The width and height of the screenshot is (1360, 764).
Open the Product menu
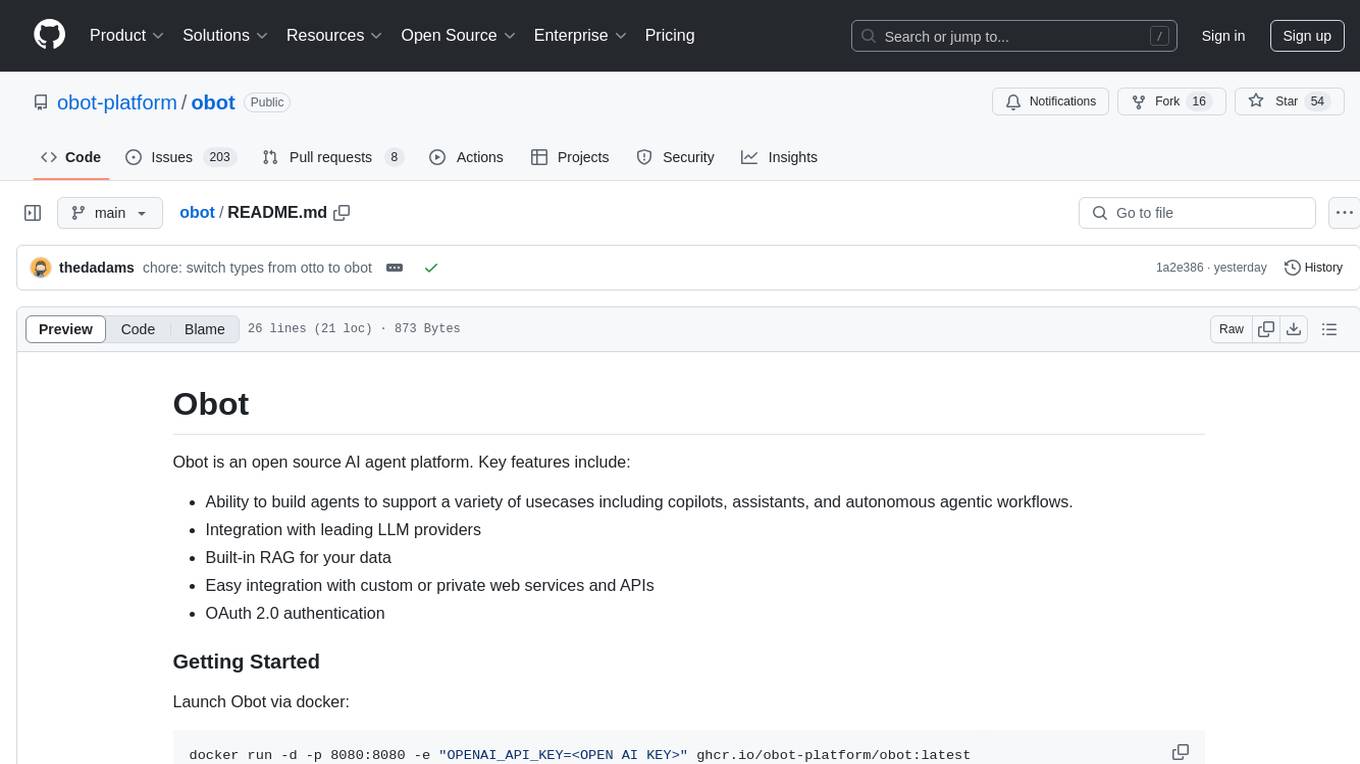(127, 35)
